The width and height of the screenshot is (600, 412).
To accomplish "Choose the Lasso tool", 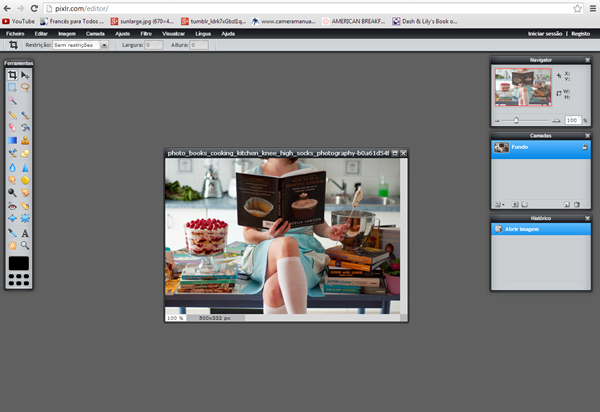I will coord(25,88).
